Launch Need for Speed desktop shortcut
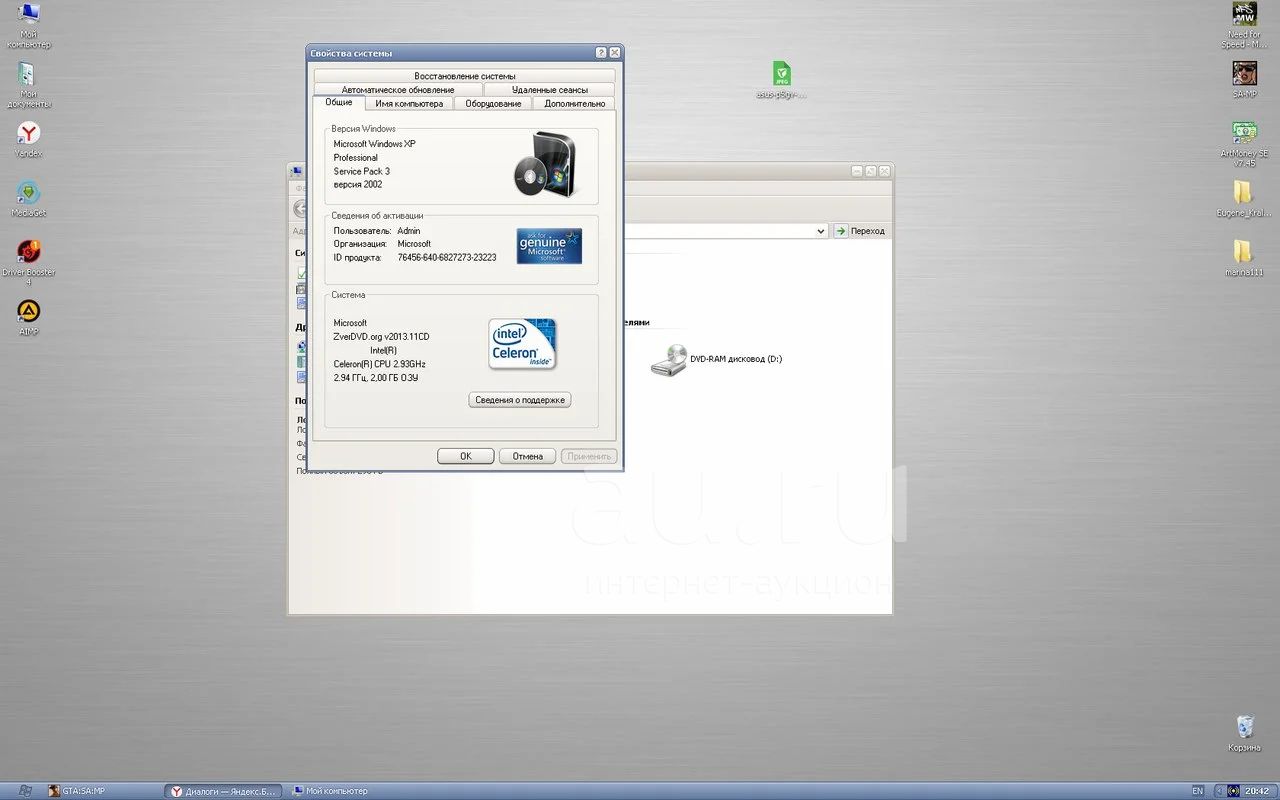Screen dimensions: 1280x800 (1244, 25)
